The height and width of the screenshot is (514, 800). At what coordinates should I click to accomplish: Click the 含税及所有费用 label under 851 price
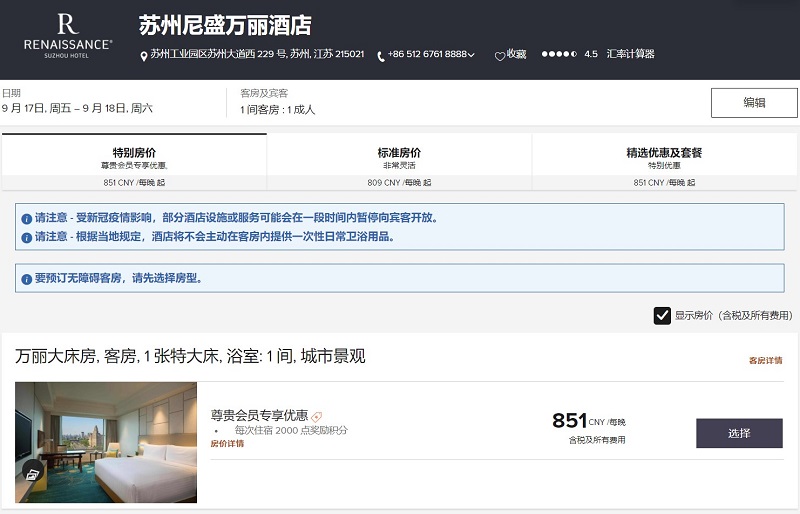(597, 440)
